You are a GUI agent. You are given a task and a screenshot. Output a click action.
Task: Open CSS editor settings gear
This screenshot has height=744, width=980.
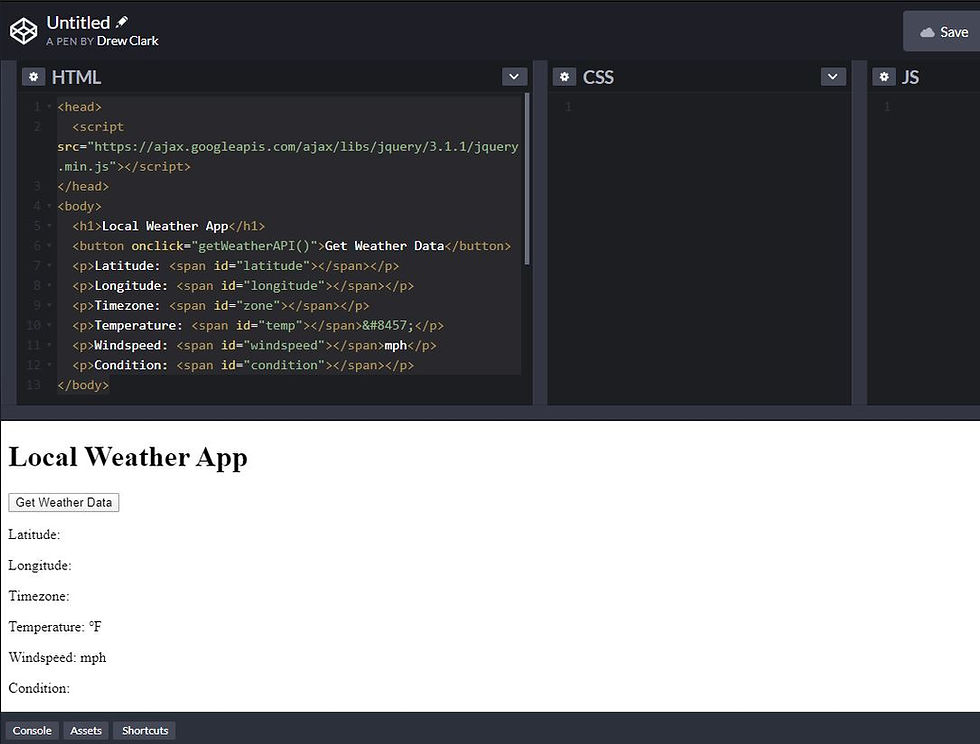564,77
